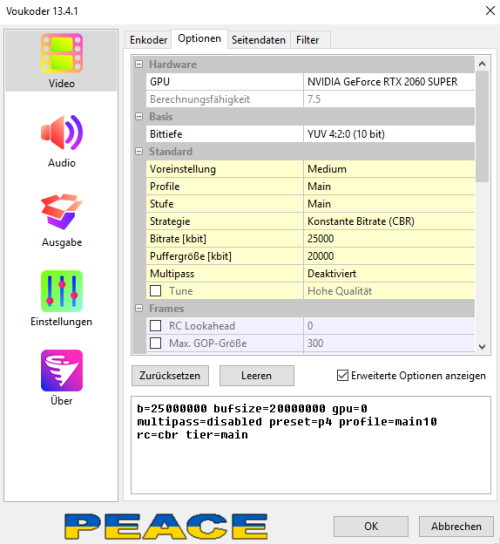
Task: Click the Stufe row label
Action: click(161, 204)
